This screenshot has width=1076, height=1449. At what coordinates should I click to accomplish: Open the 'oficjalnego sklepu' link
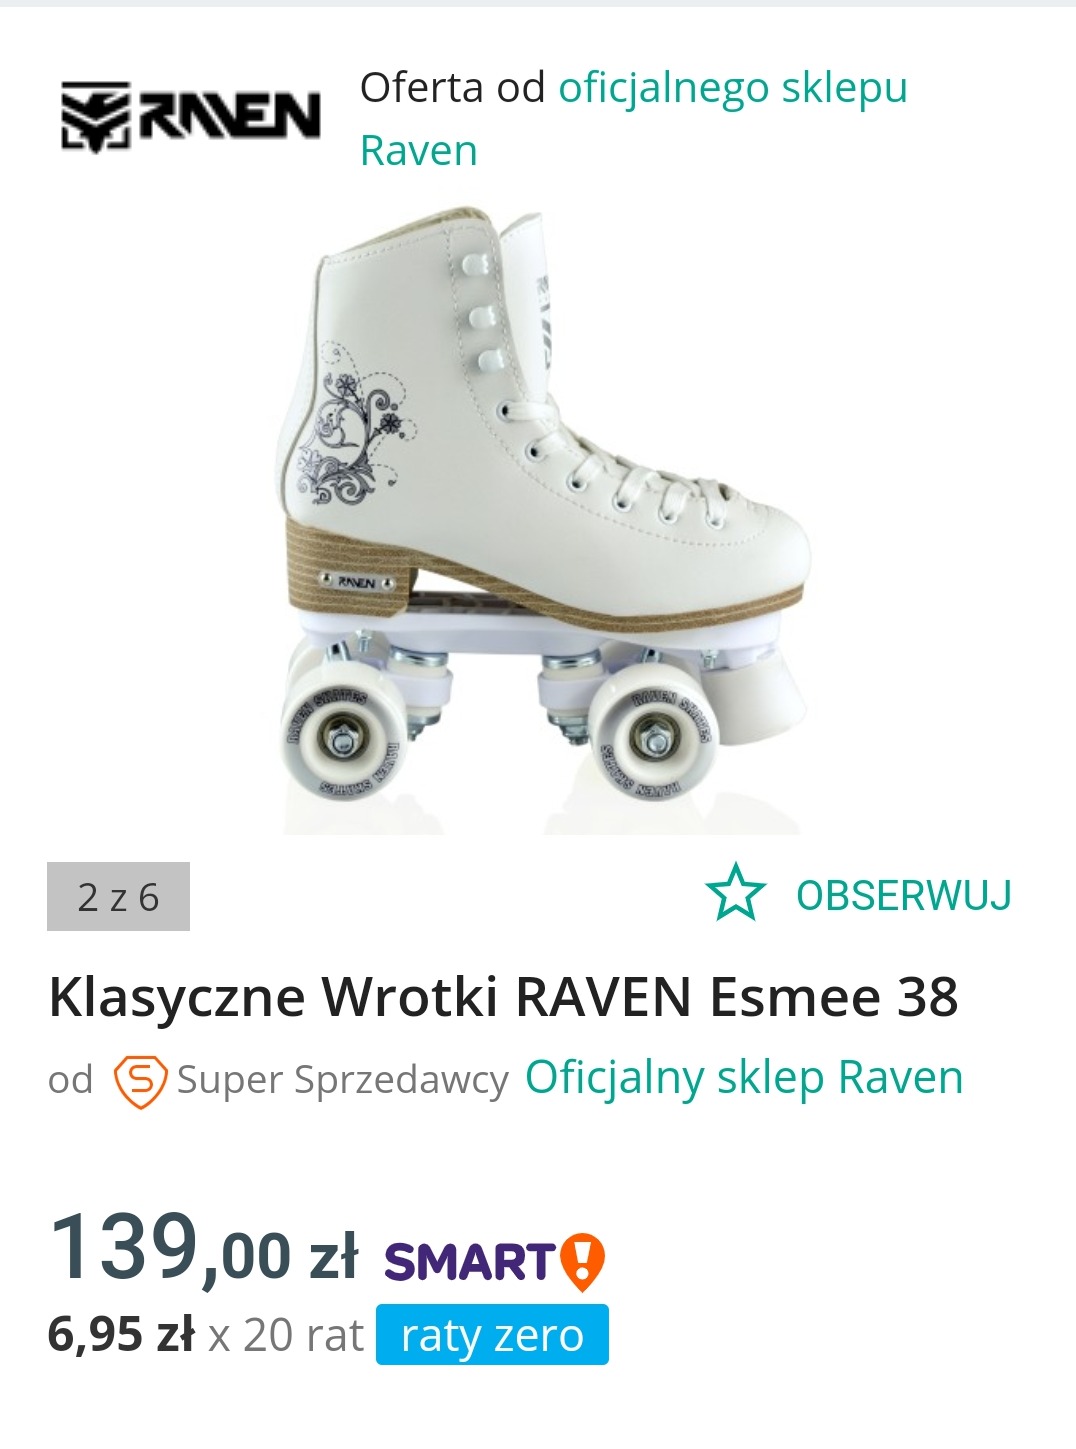tap(733, 87)
